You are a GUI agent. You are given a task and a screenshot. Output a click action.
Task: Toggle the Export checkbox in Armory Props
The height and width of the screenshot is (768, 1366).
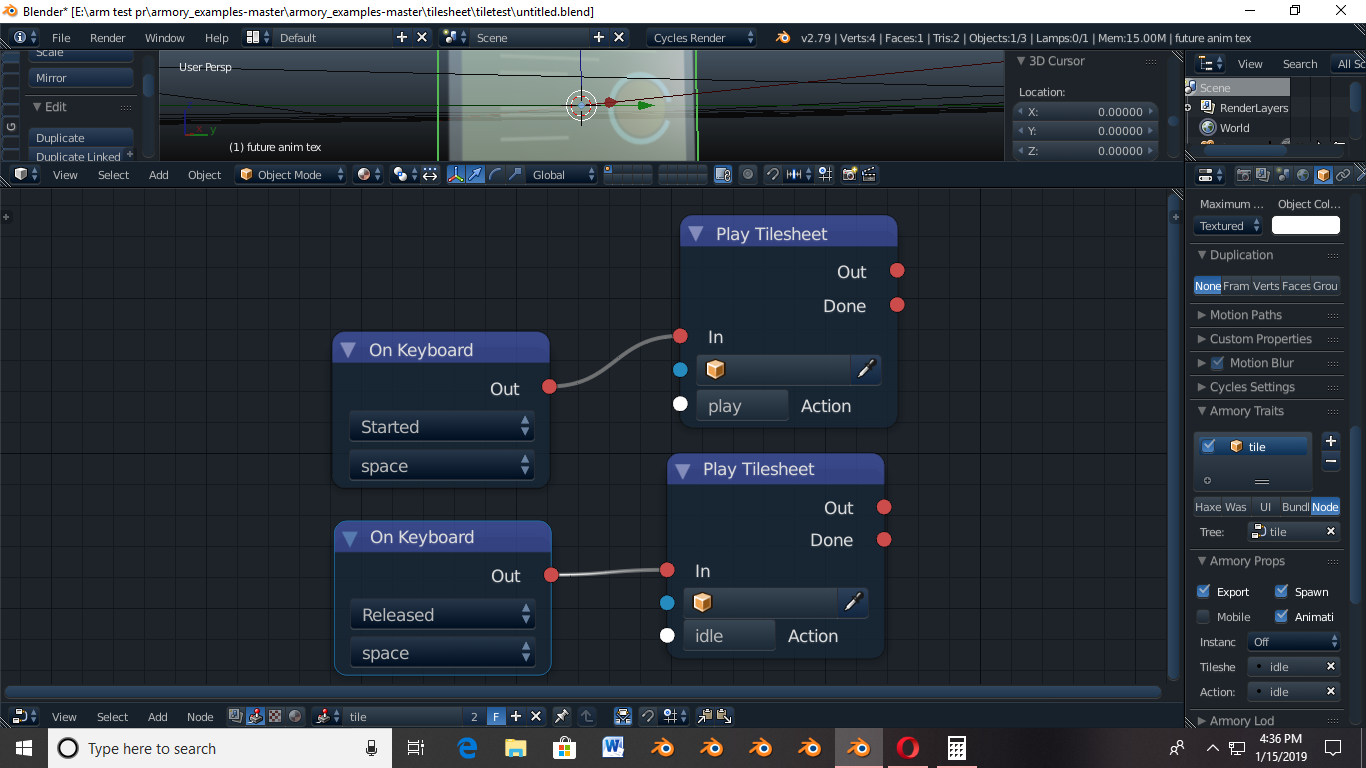tap(1204, 591)
